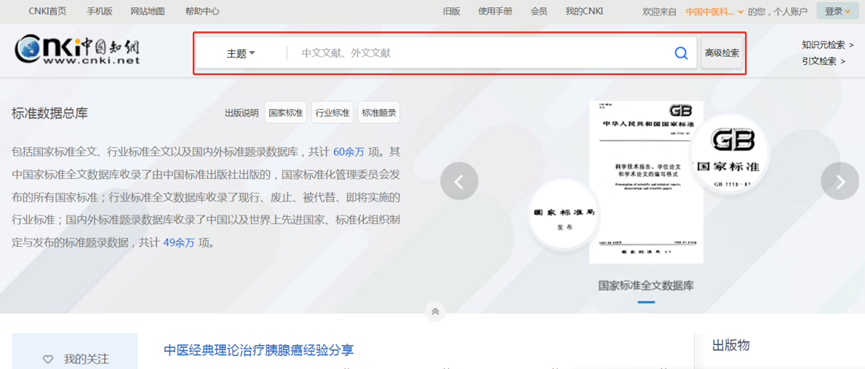Viewport: 865px width, 369px height.
Task: Click the blue carousel indicator bar
Action: [646, 302]
